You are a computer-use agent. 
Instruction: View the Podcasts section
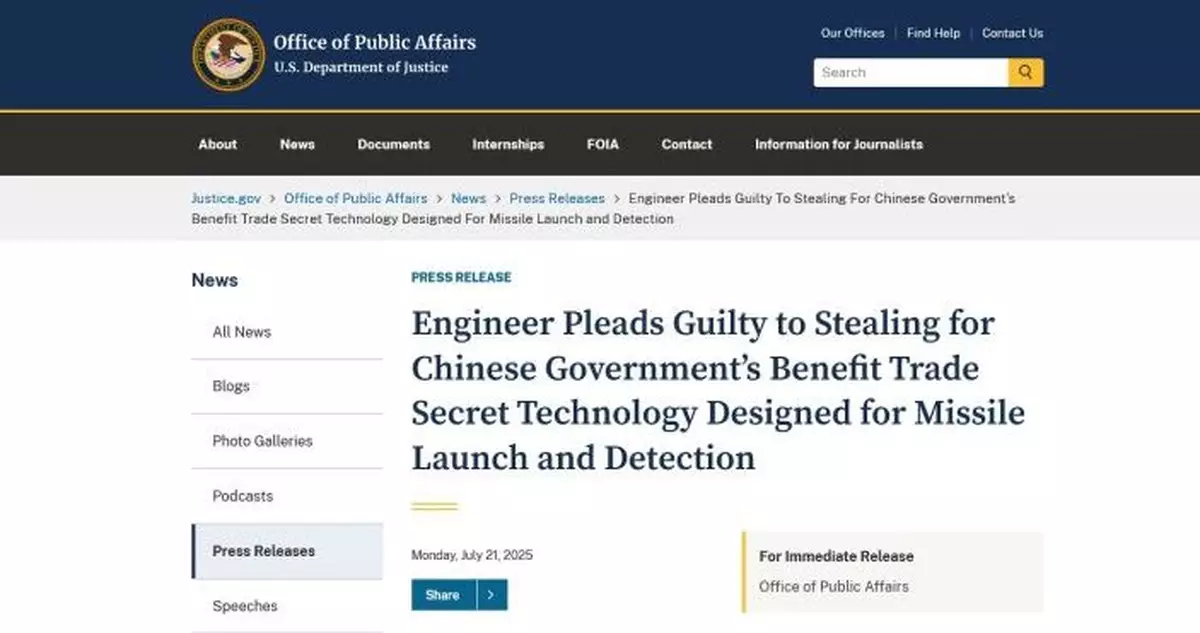[241, 496]
